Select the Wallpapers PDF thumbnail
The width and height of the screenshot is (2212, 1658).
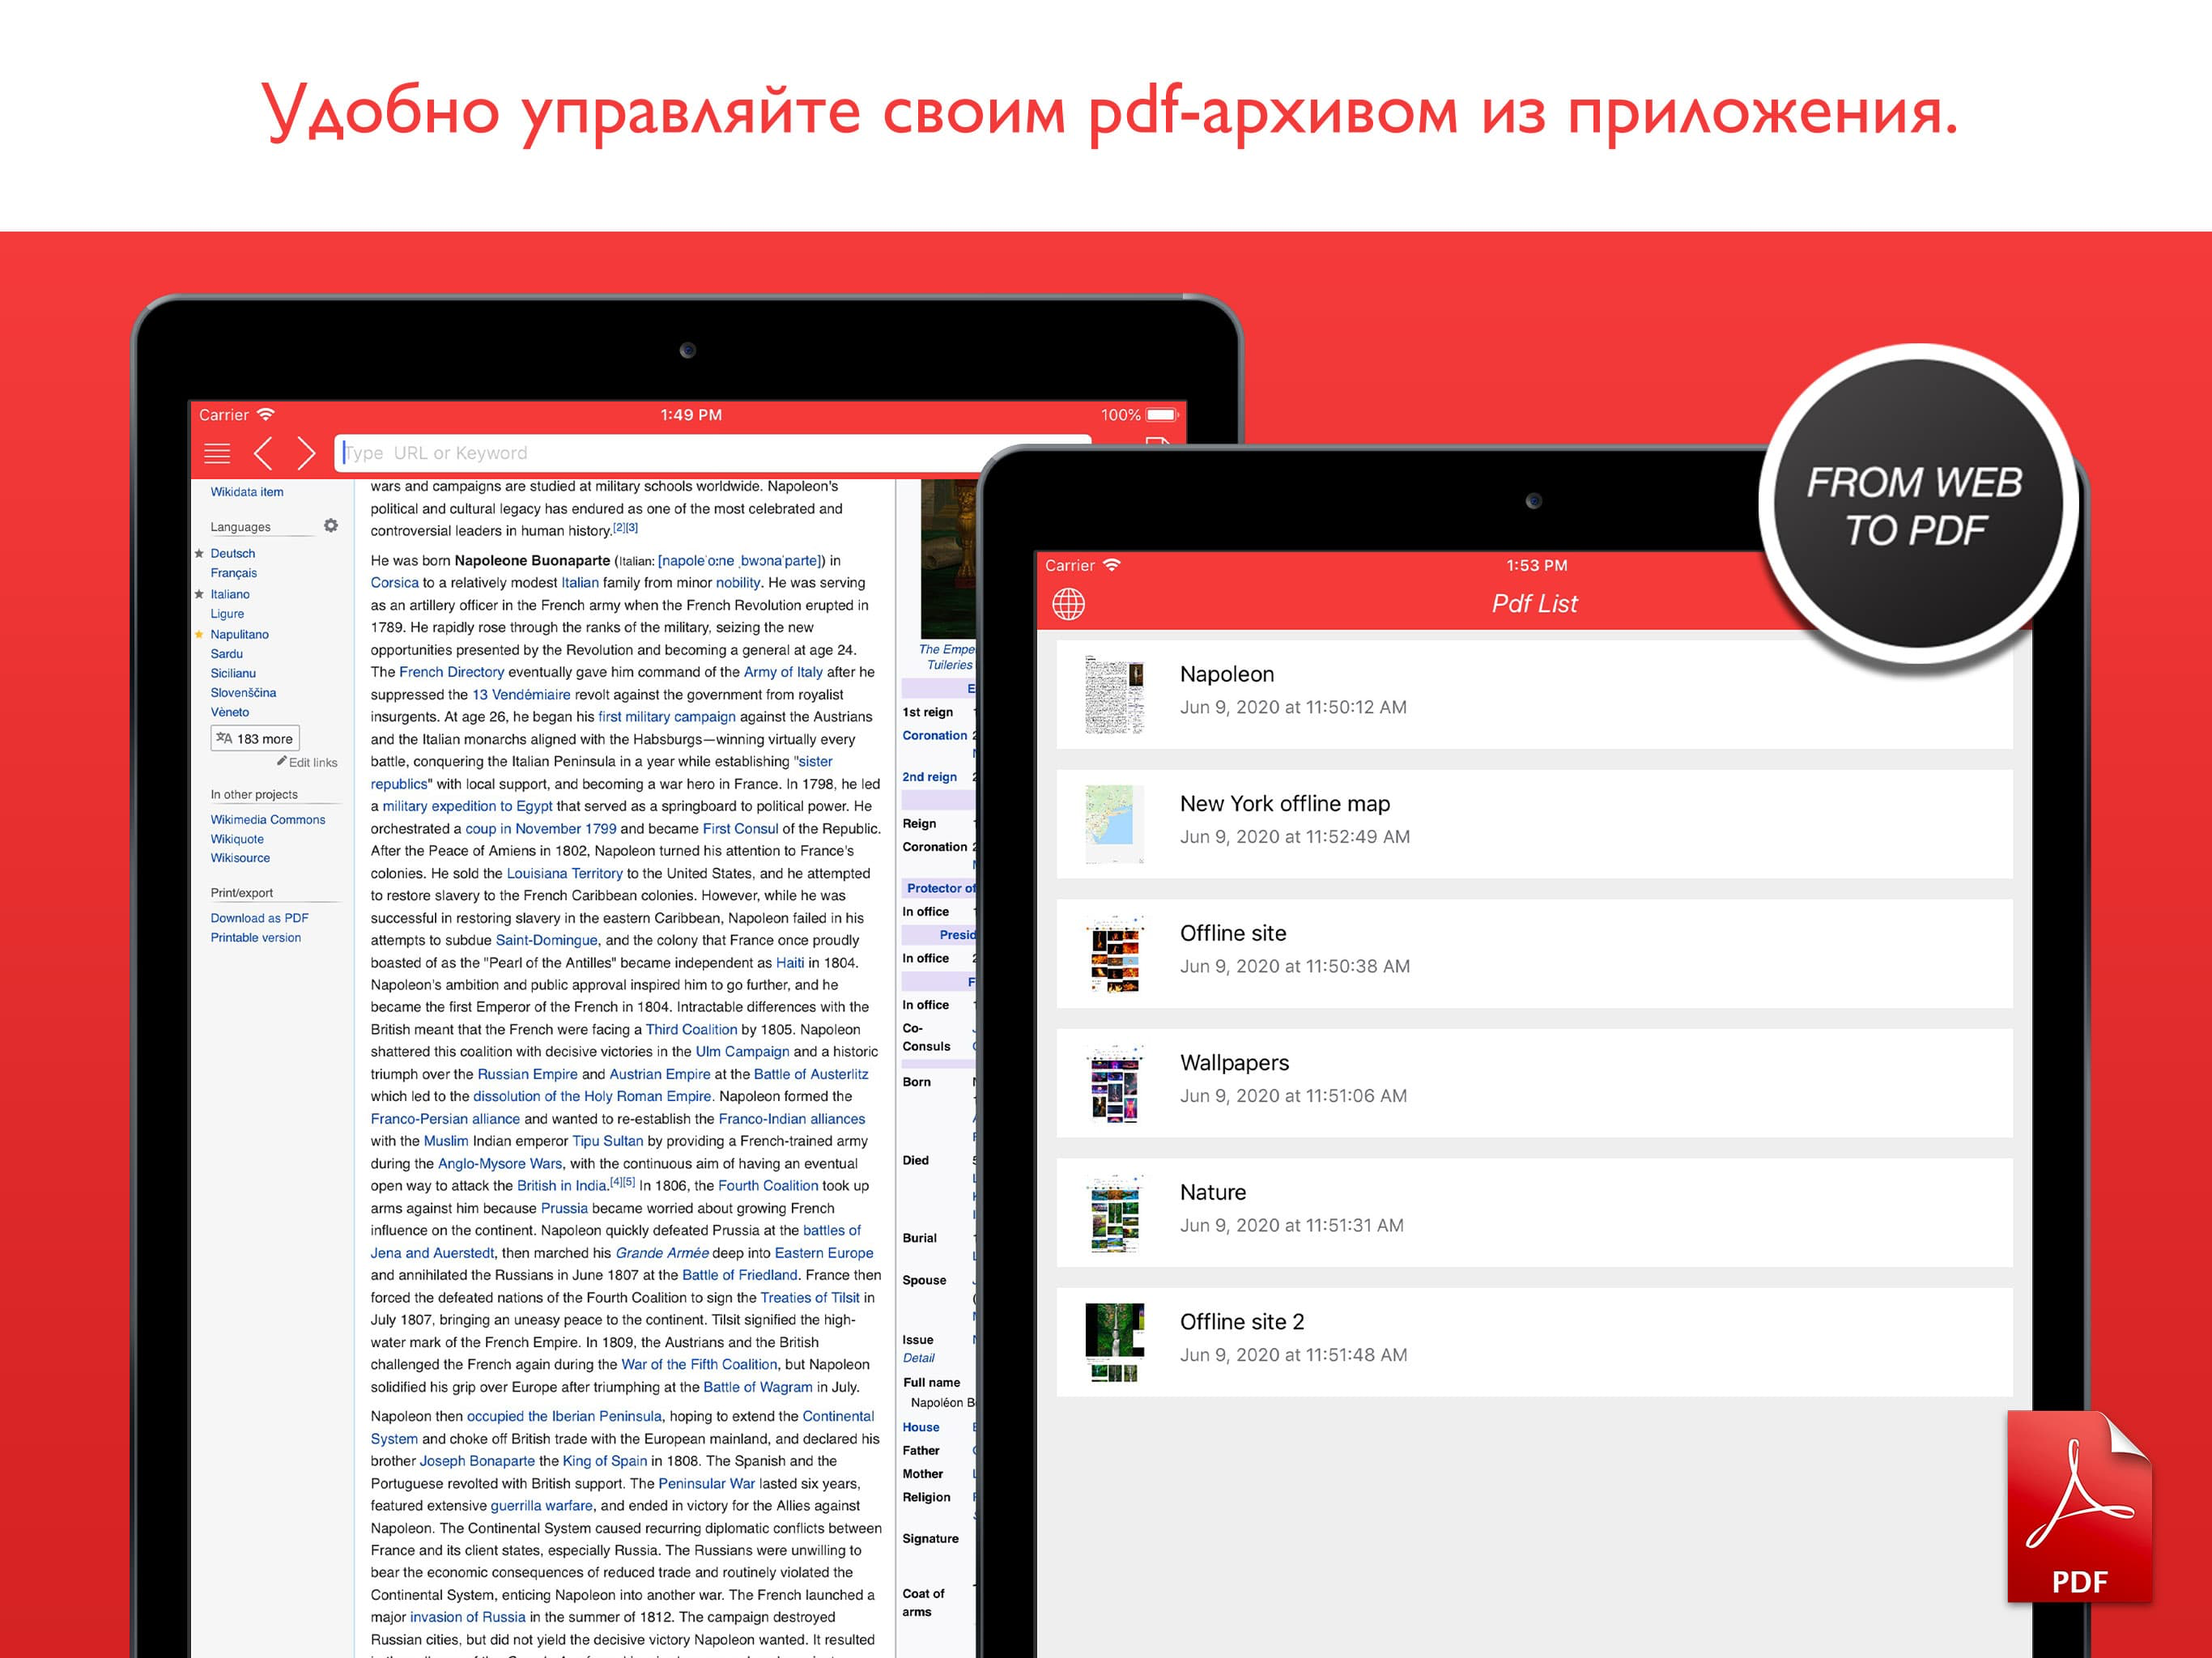(1114, 1084)
